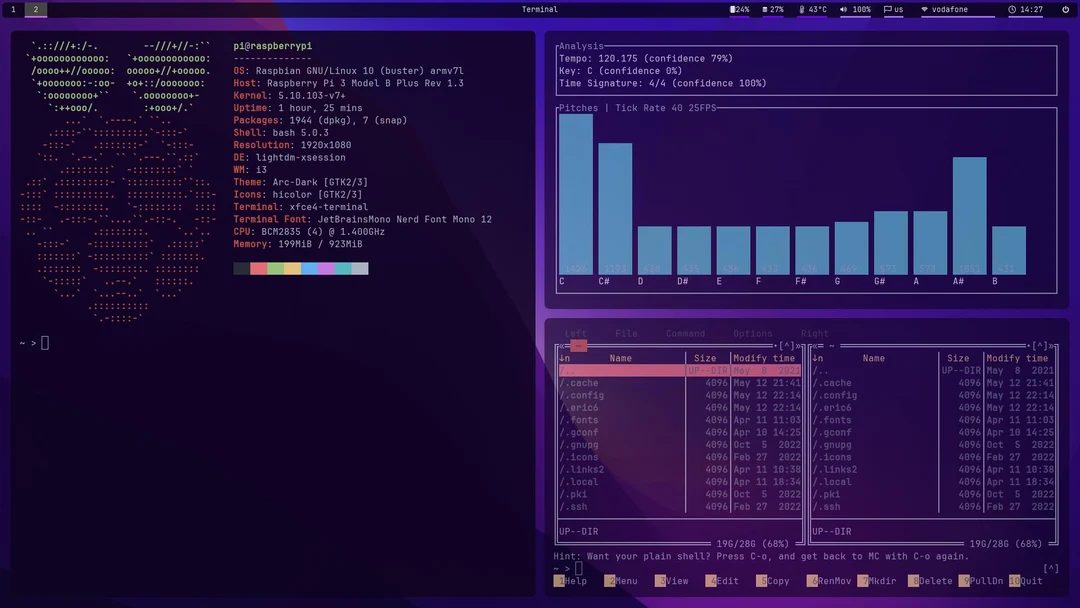Click the volume icon in the status bar

[x=843, y=10]
